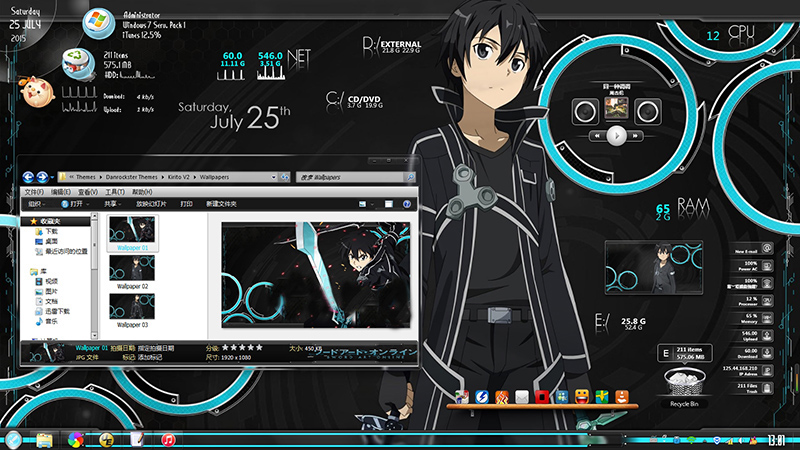Click previous track on music player widget
The height and width of the screenshot is (450, 800).
coord(597,136)
